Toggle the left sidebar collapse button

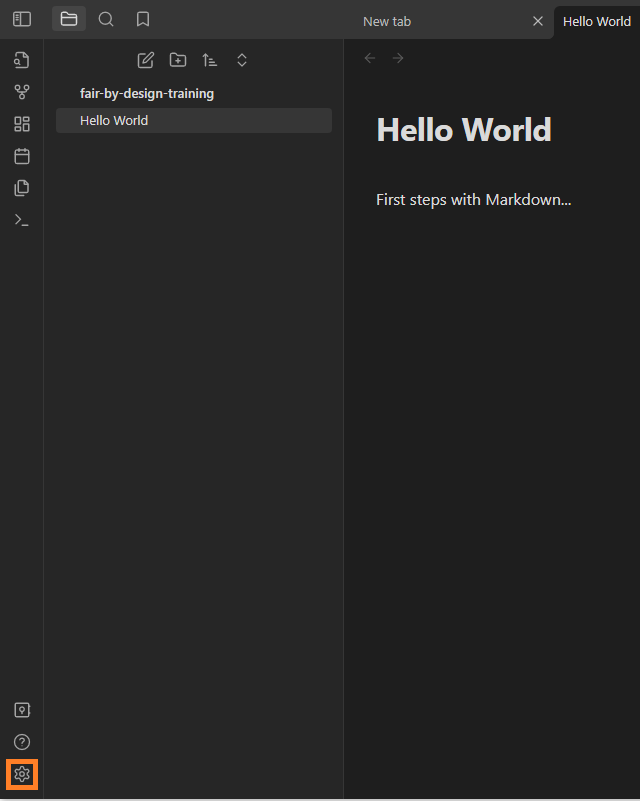tap(21, 19)
